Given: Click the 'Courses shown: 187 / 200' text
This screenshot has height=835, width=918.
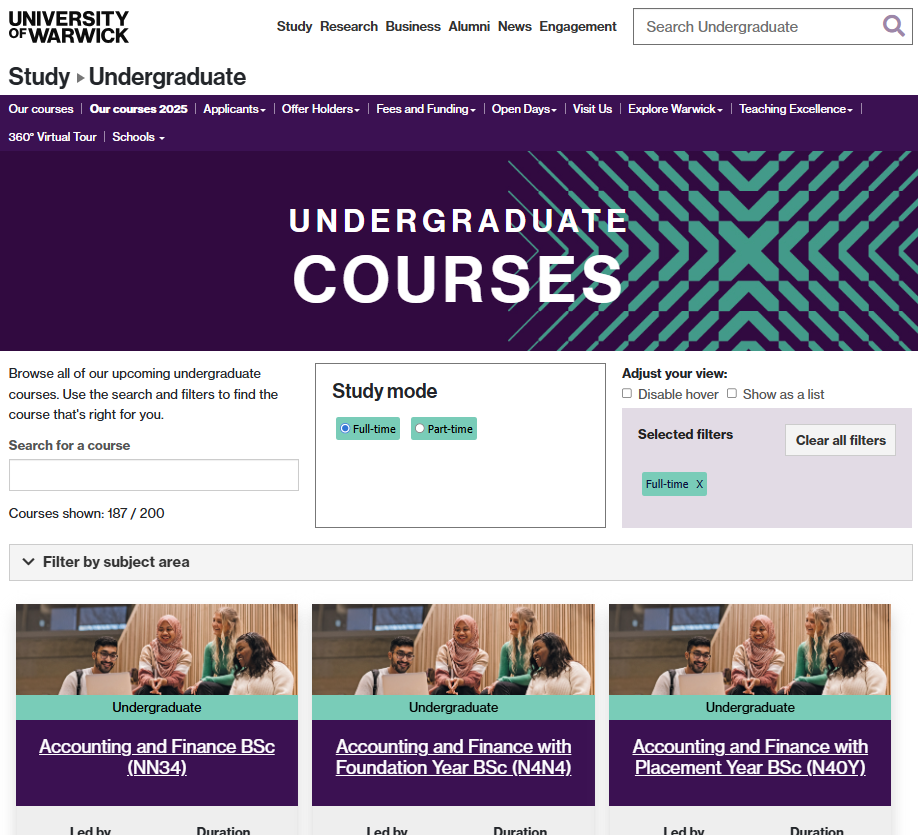Looking at the screenshot, I should click(x=87, y=514).
